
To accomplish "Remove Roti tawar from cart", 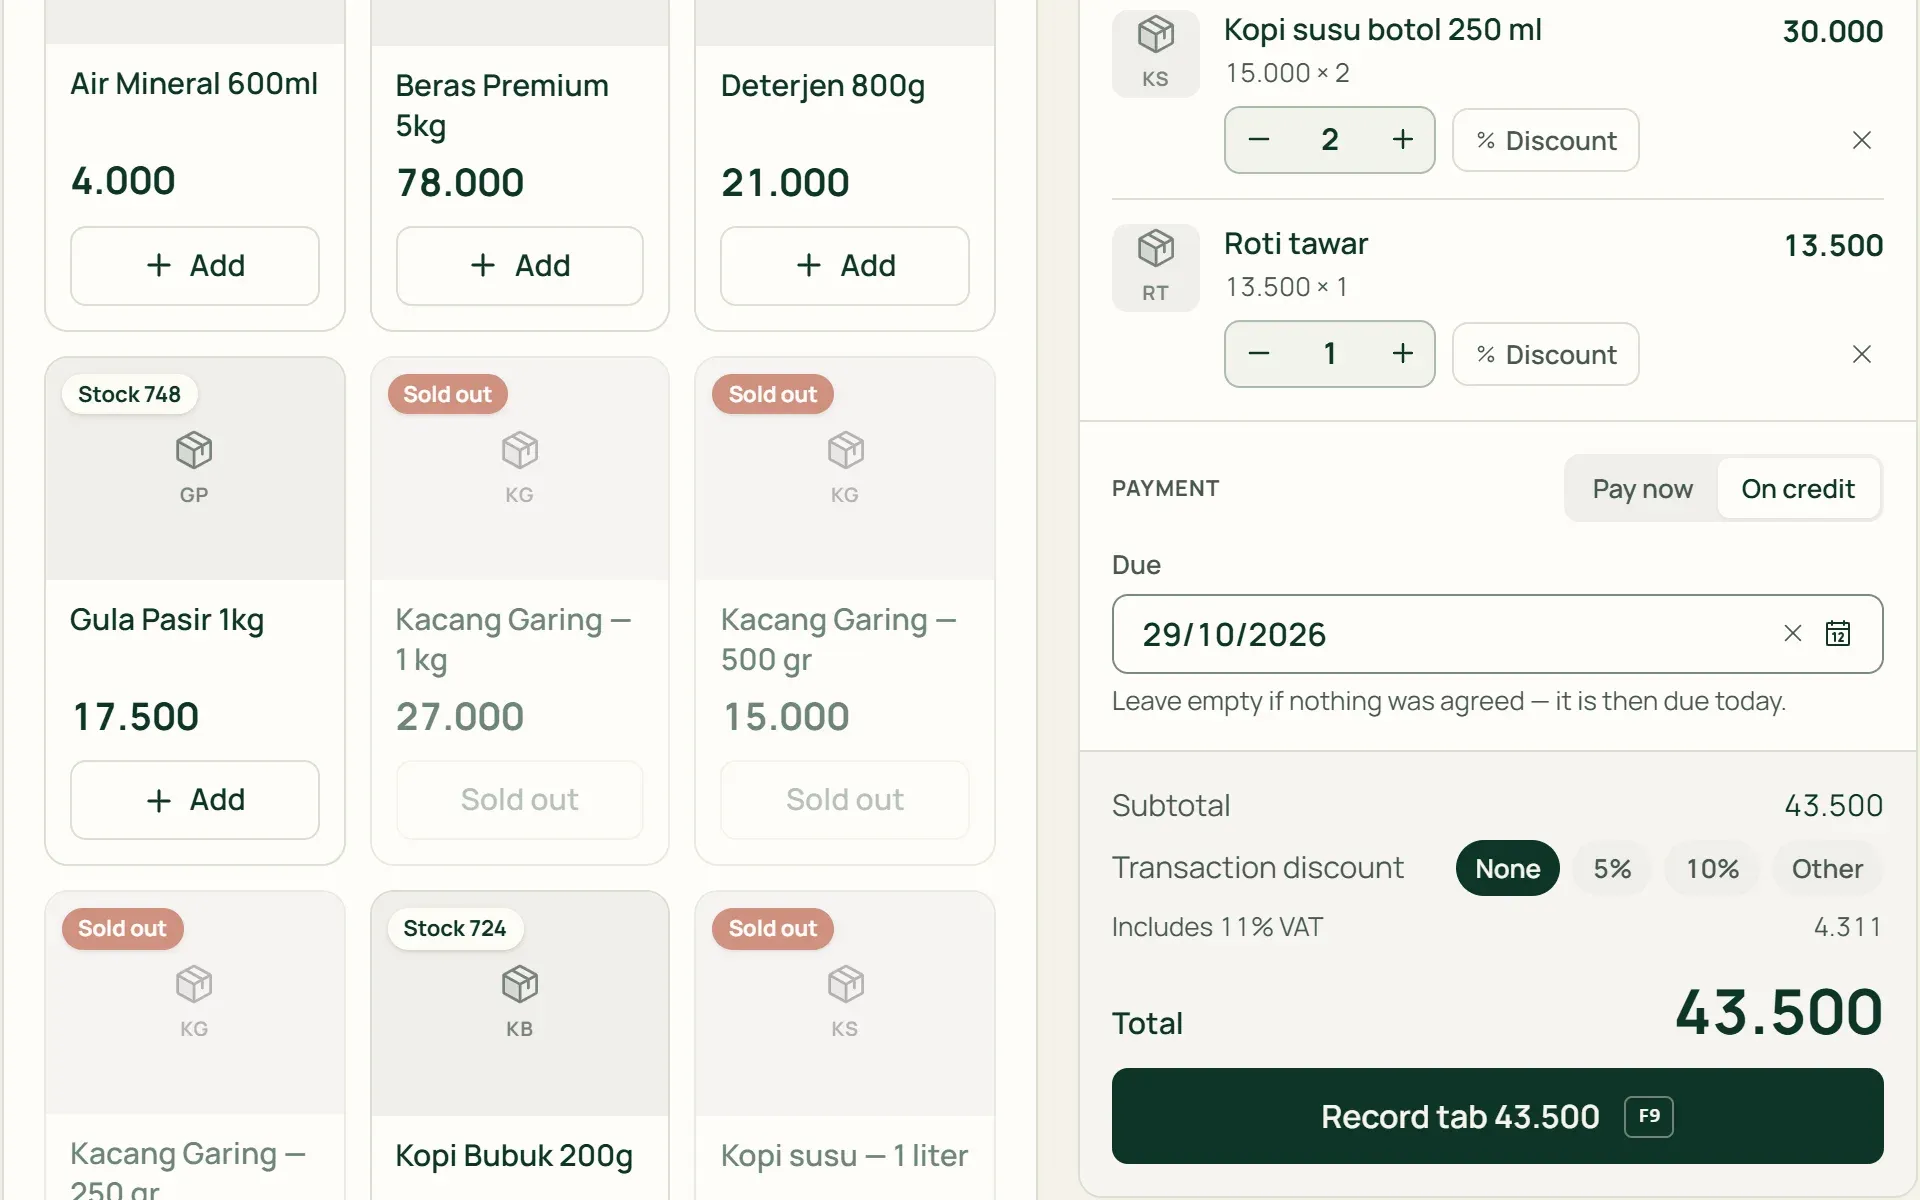I will click(x=1862, y=354).
